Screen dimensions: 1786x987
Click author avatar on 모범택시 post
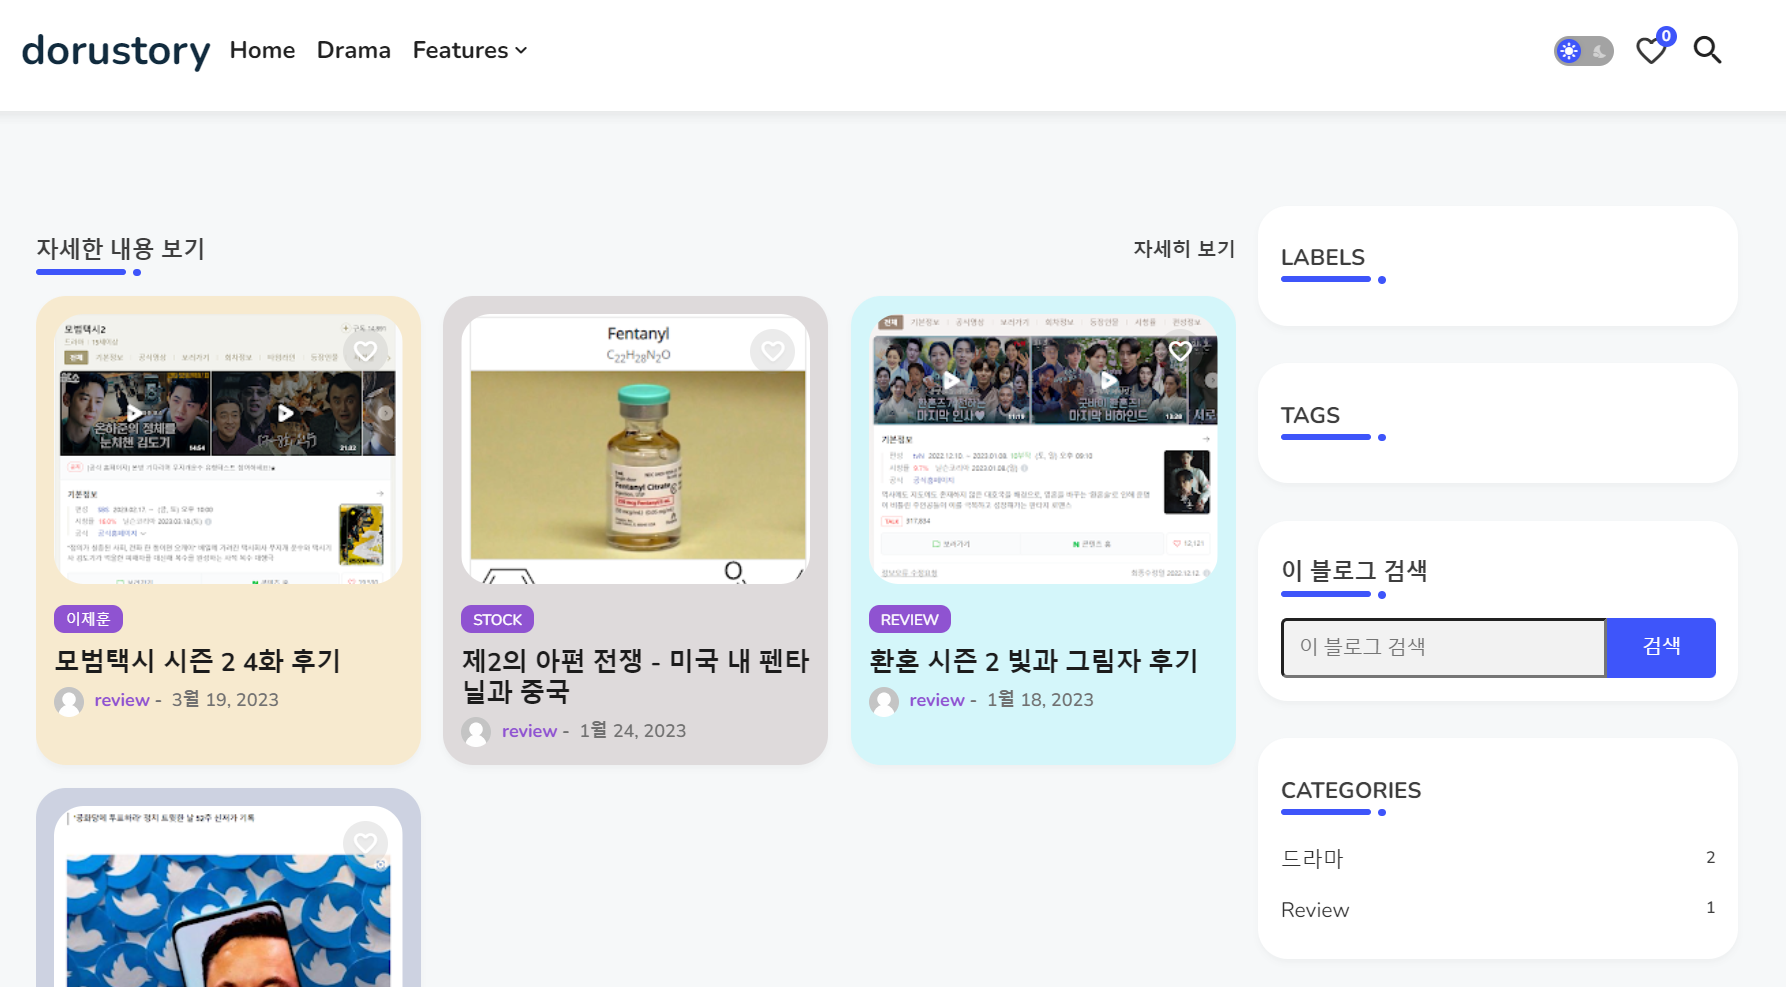pos(69,701)
